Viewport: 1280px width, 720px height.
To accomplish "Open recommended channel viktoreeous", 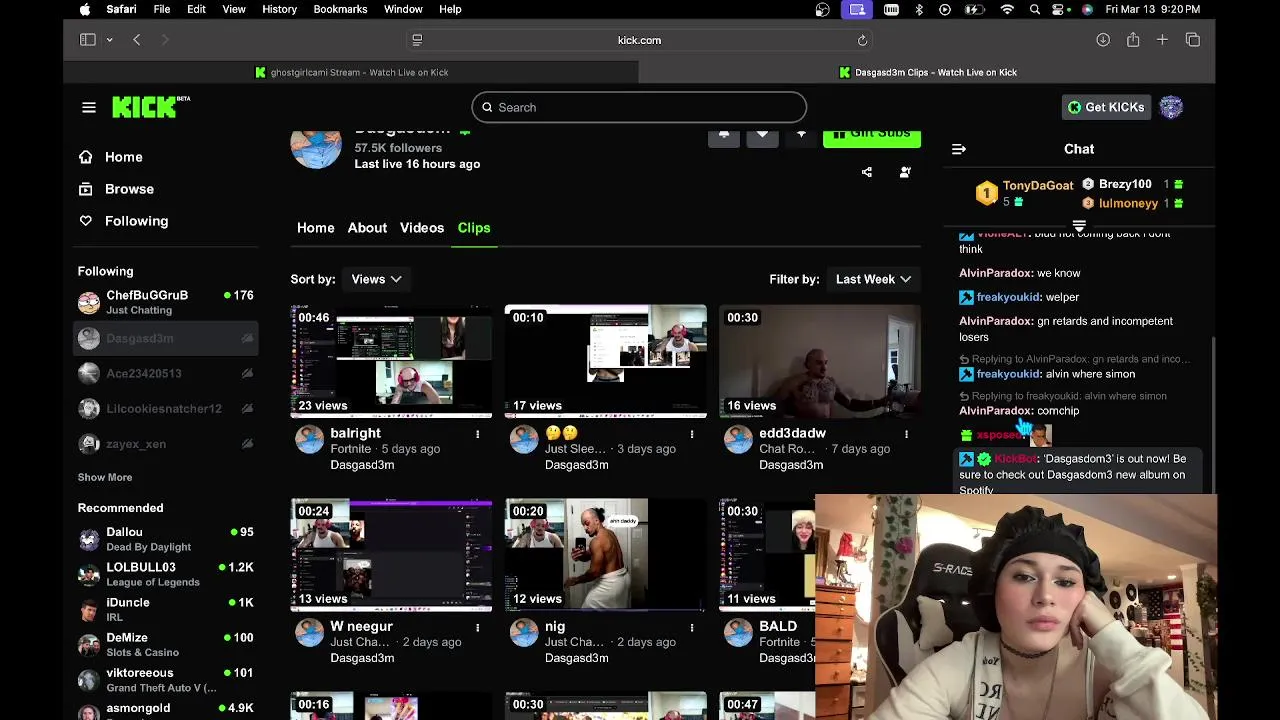I will click(166, 680).
